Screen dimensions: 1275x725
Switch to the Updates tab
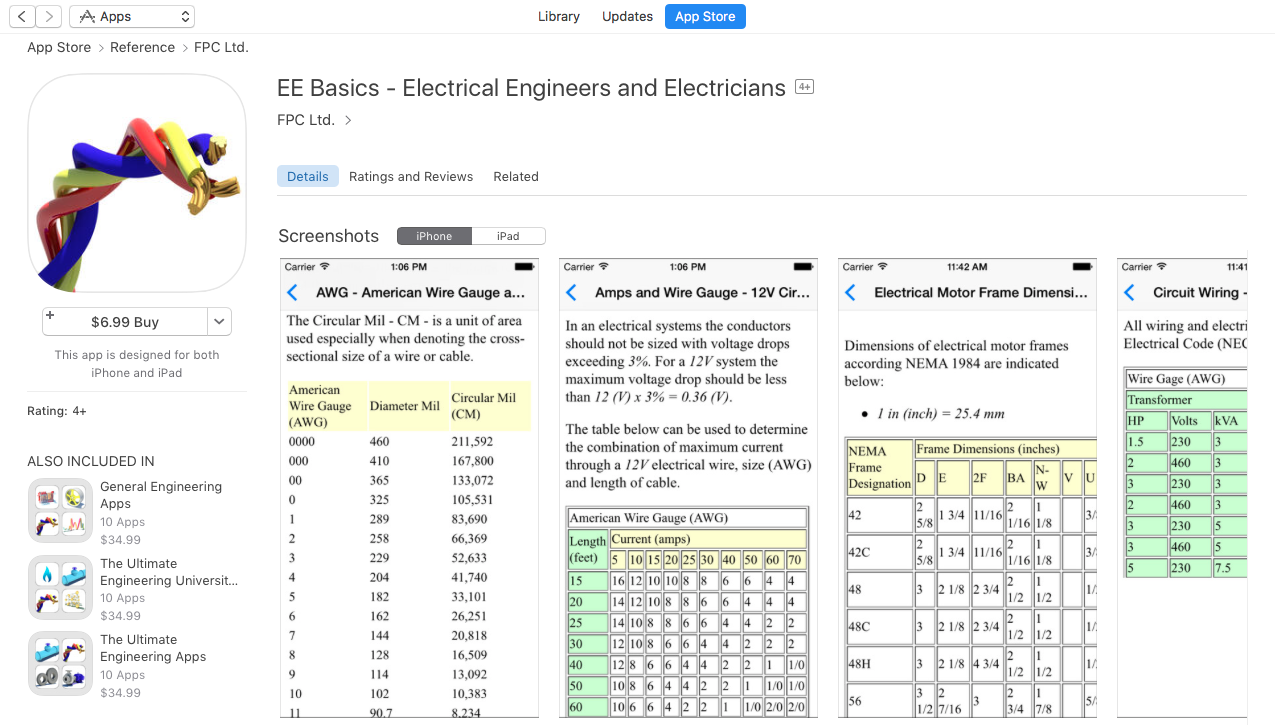627,16
